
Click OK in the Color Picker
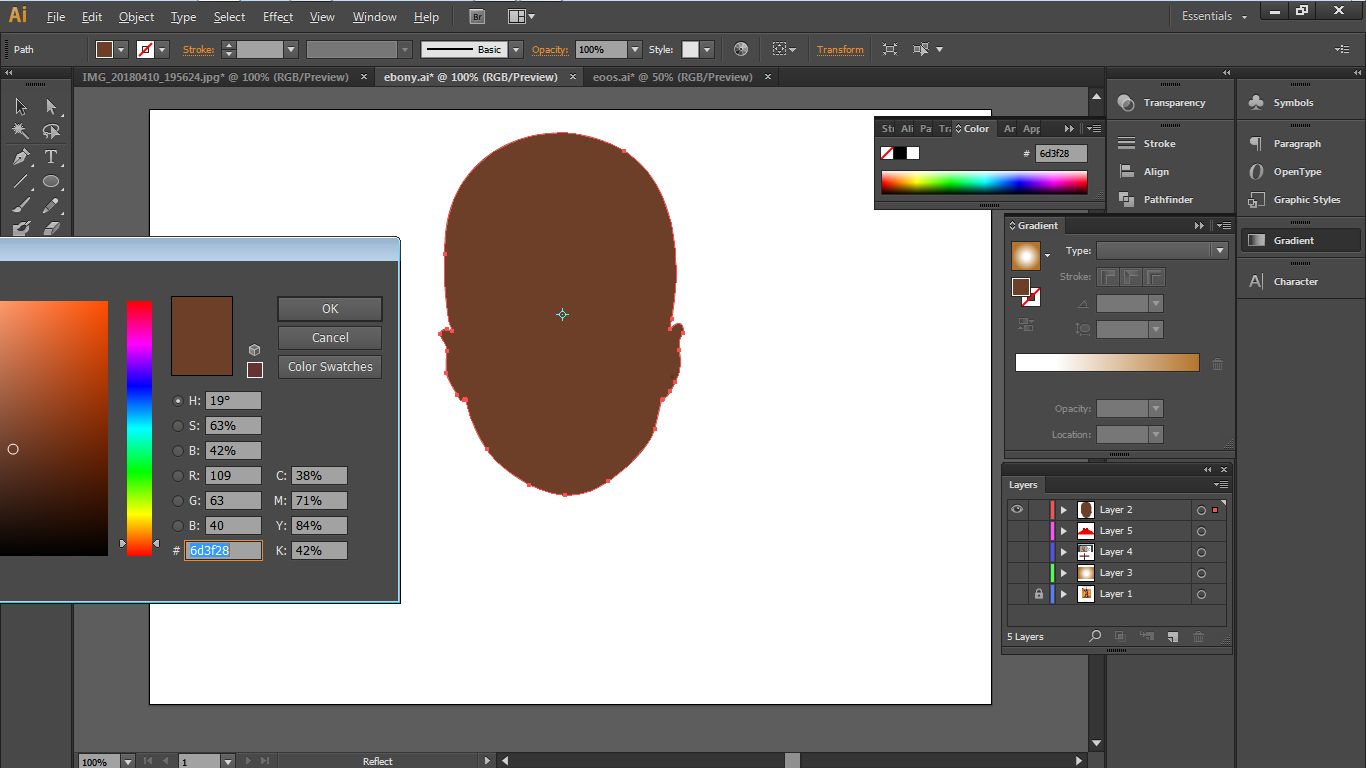click(330, 309)
